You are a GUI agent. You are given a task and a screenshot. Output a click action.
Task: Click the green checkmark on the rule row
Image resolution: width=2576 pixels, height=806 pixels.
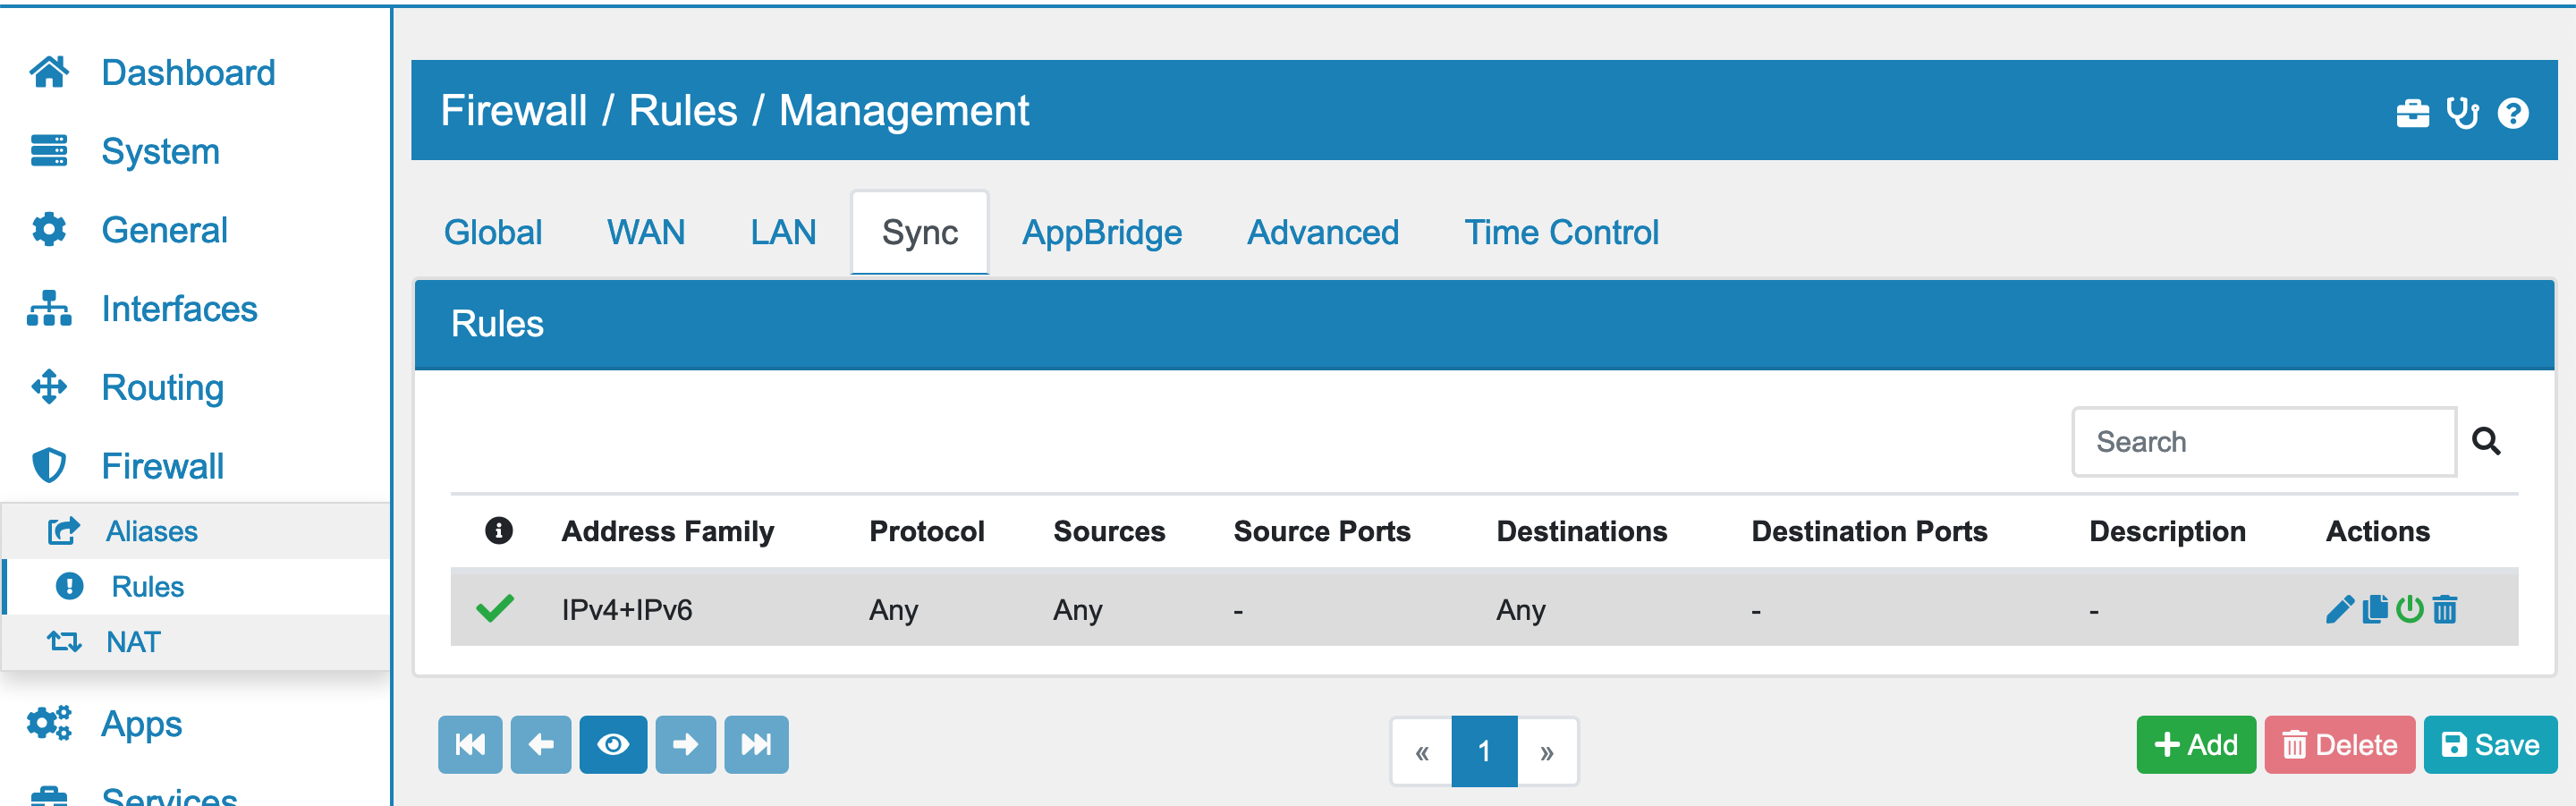pyautogui.click(x=495, y=608)
